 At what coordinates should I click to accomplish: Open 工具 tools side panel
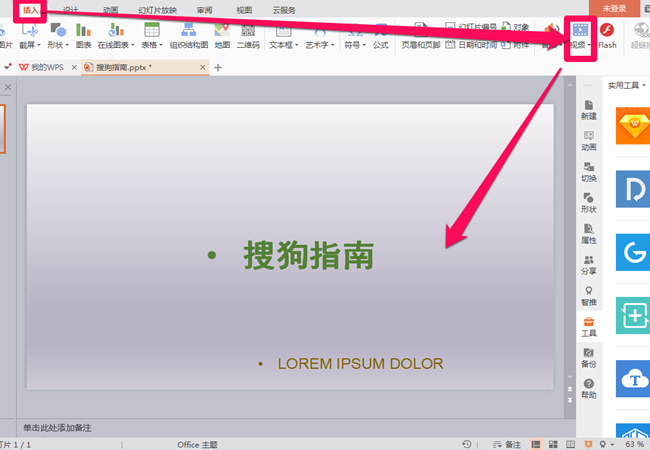589,327
